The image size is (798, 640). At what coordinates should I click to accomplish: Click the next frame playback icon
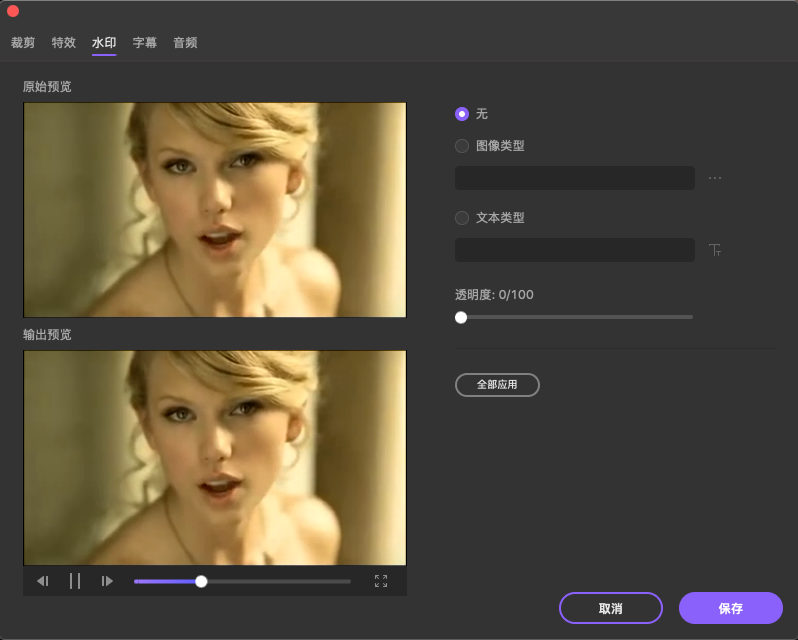(x=107, y=581)
